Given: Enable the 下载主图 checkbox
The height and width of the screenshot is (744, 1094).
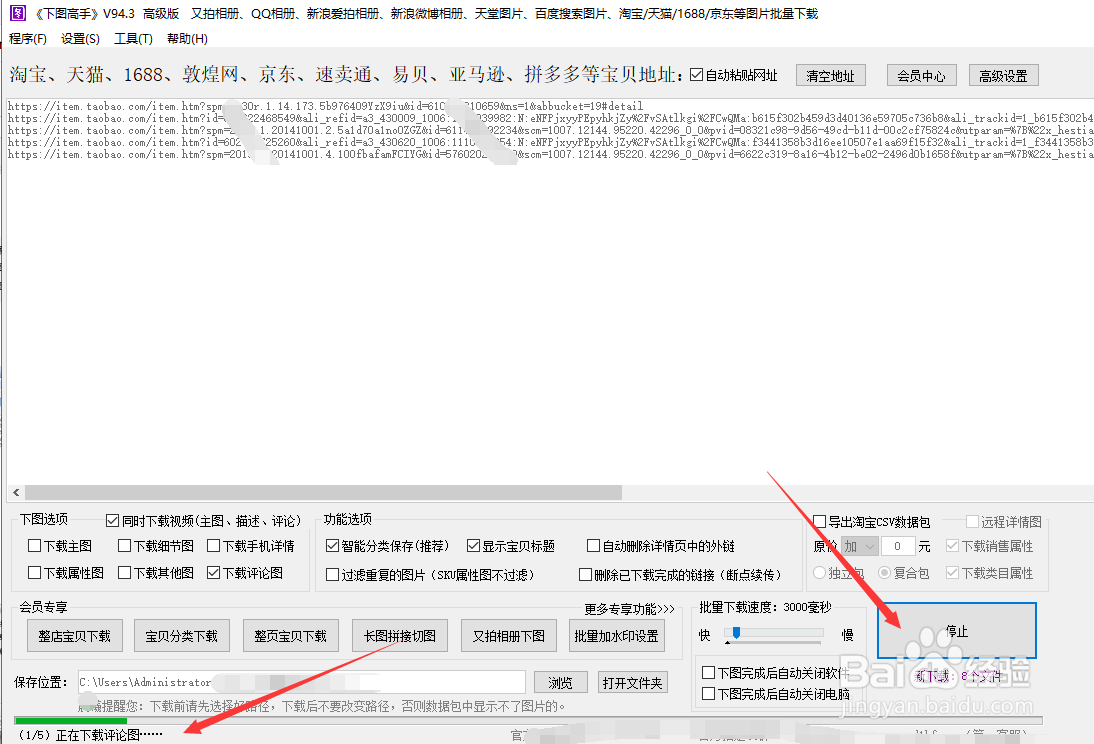Looking at the screenshot, I should (34, 546).
